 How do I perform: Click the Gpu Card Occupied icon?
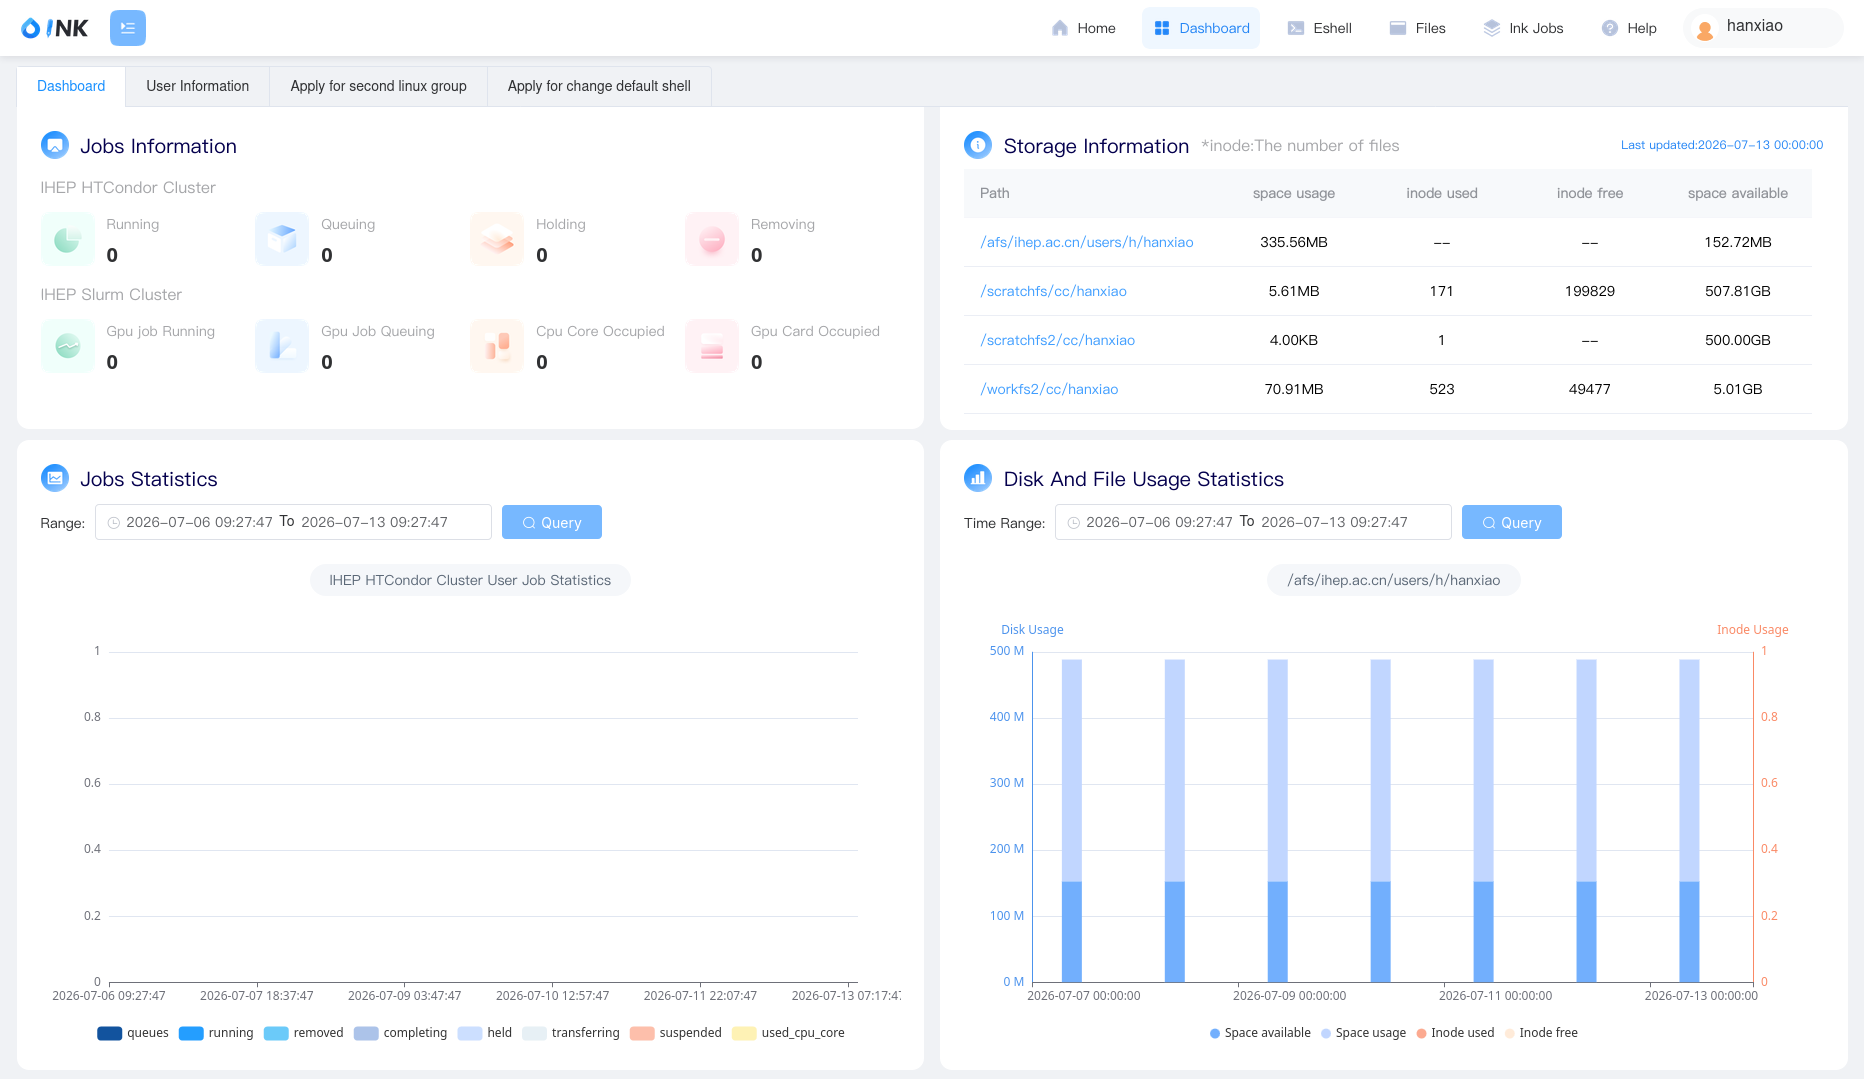(x=712, y=346)
